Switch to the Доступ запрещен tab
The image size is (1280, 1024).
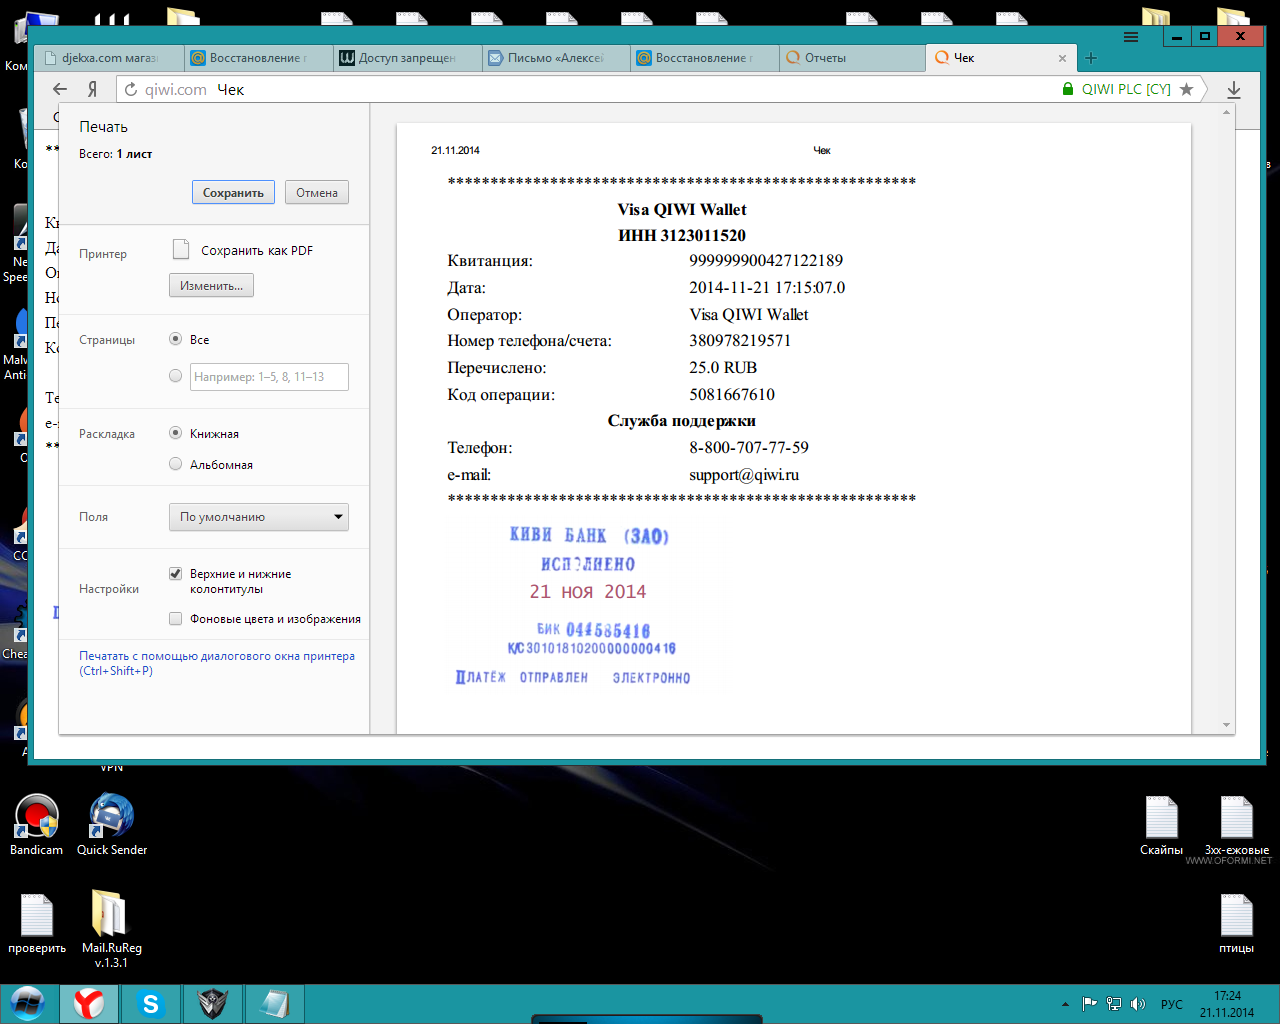tap(408, 58)
